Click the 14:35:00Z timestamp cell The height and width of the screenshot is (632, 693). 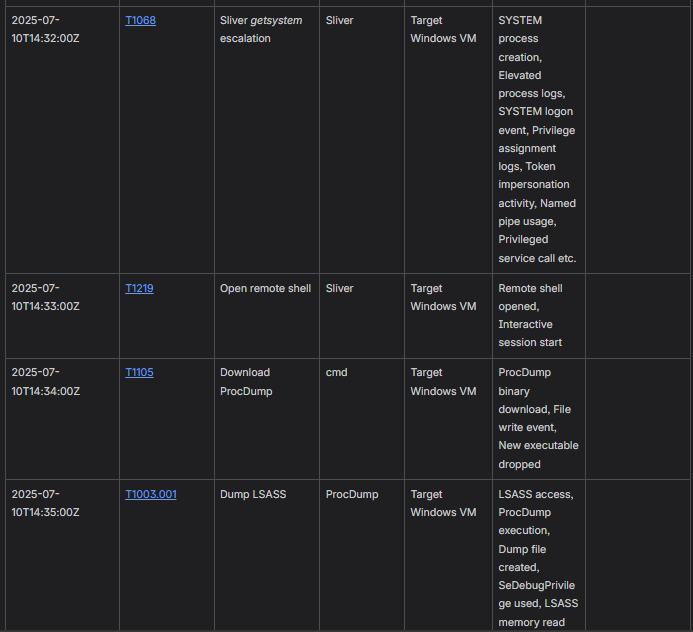coord(45,503)
